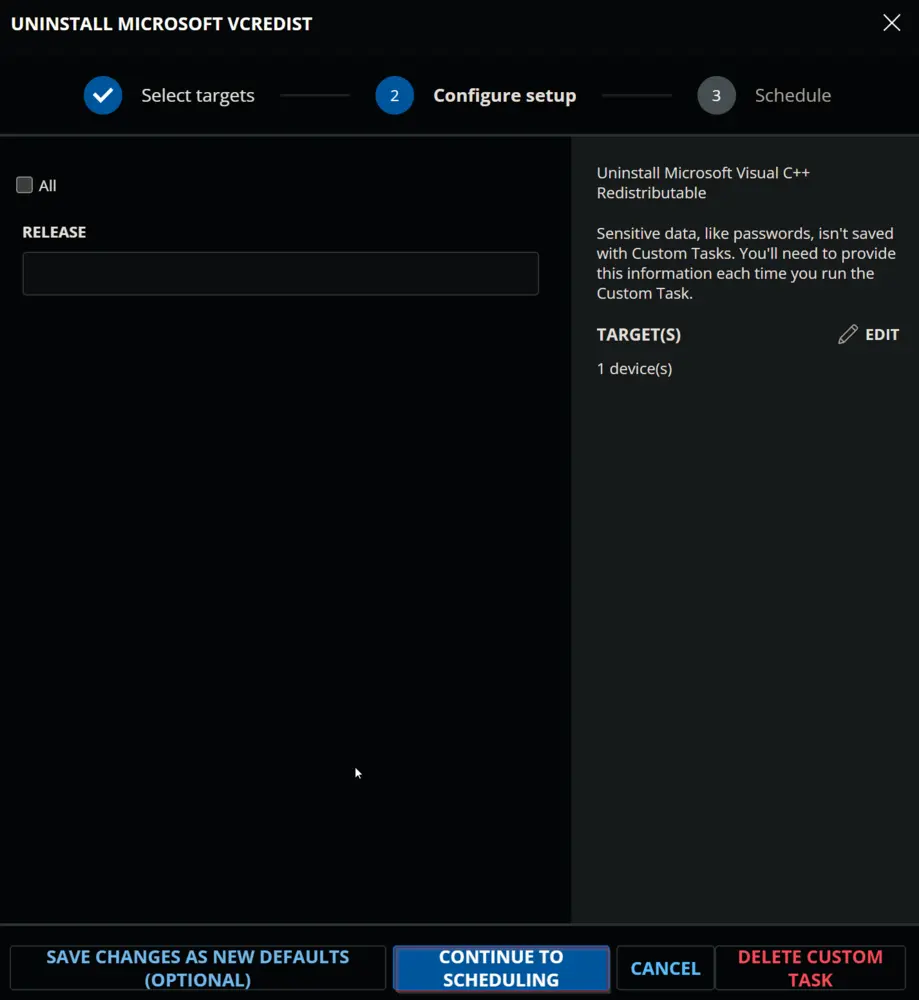Save changes as new defaults
Screen dimensions: 919x1000
point(198,968)
